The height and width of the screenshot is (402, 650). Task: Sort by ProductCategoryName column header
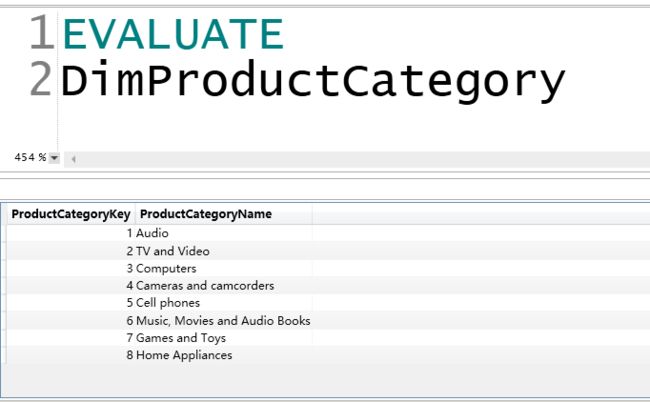coord(224,214)
